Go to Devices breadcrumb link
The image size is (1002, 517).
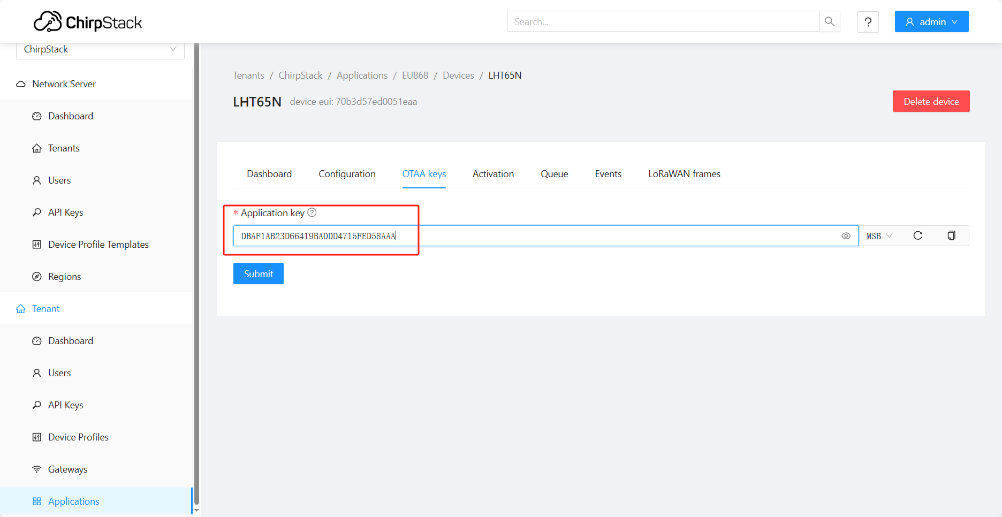pos(459,75)
